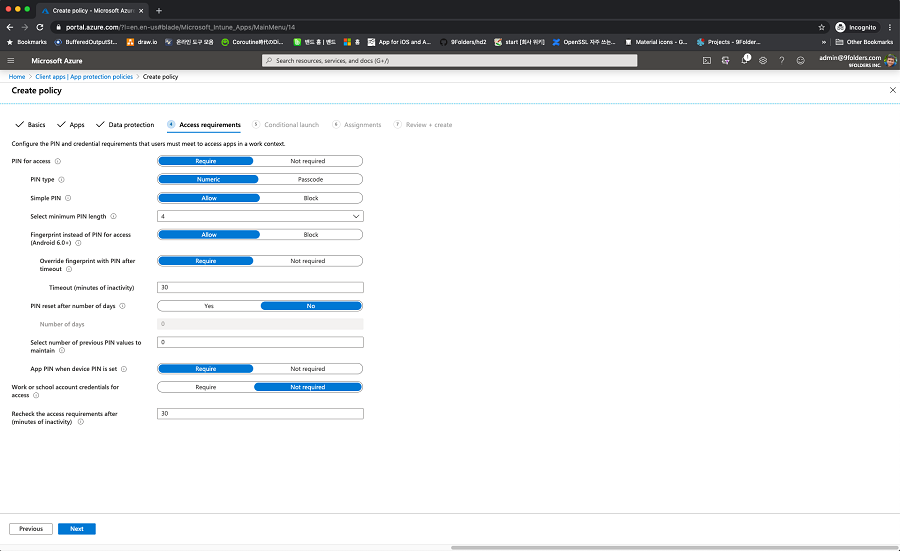Set PIN for access to Not required

308,161
